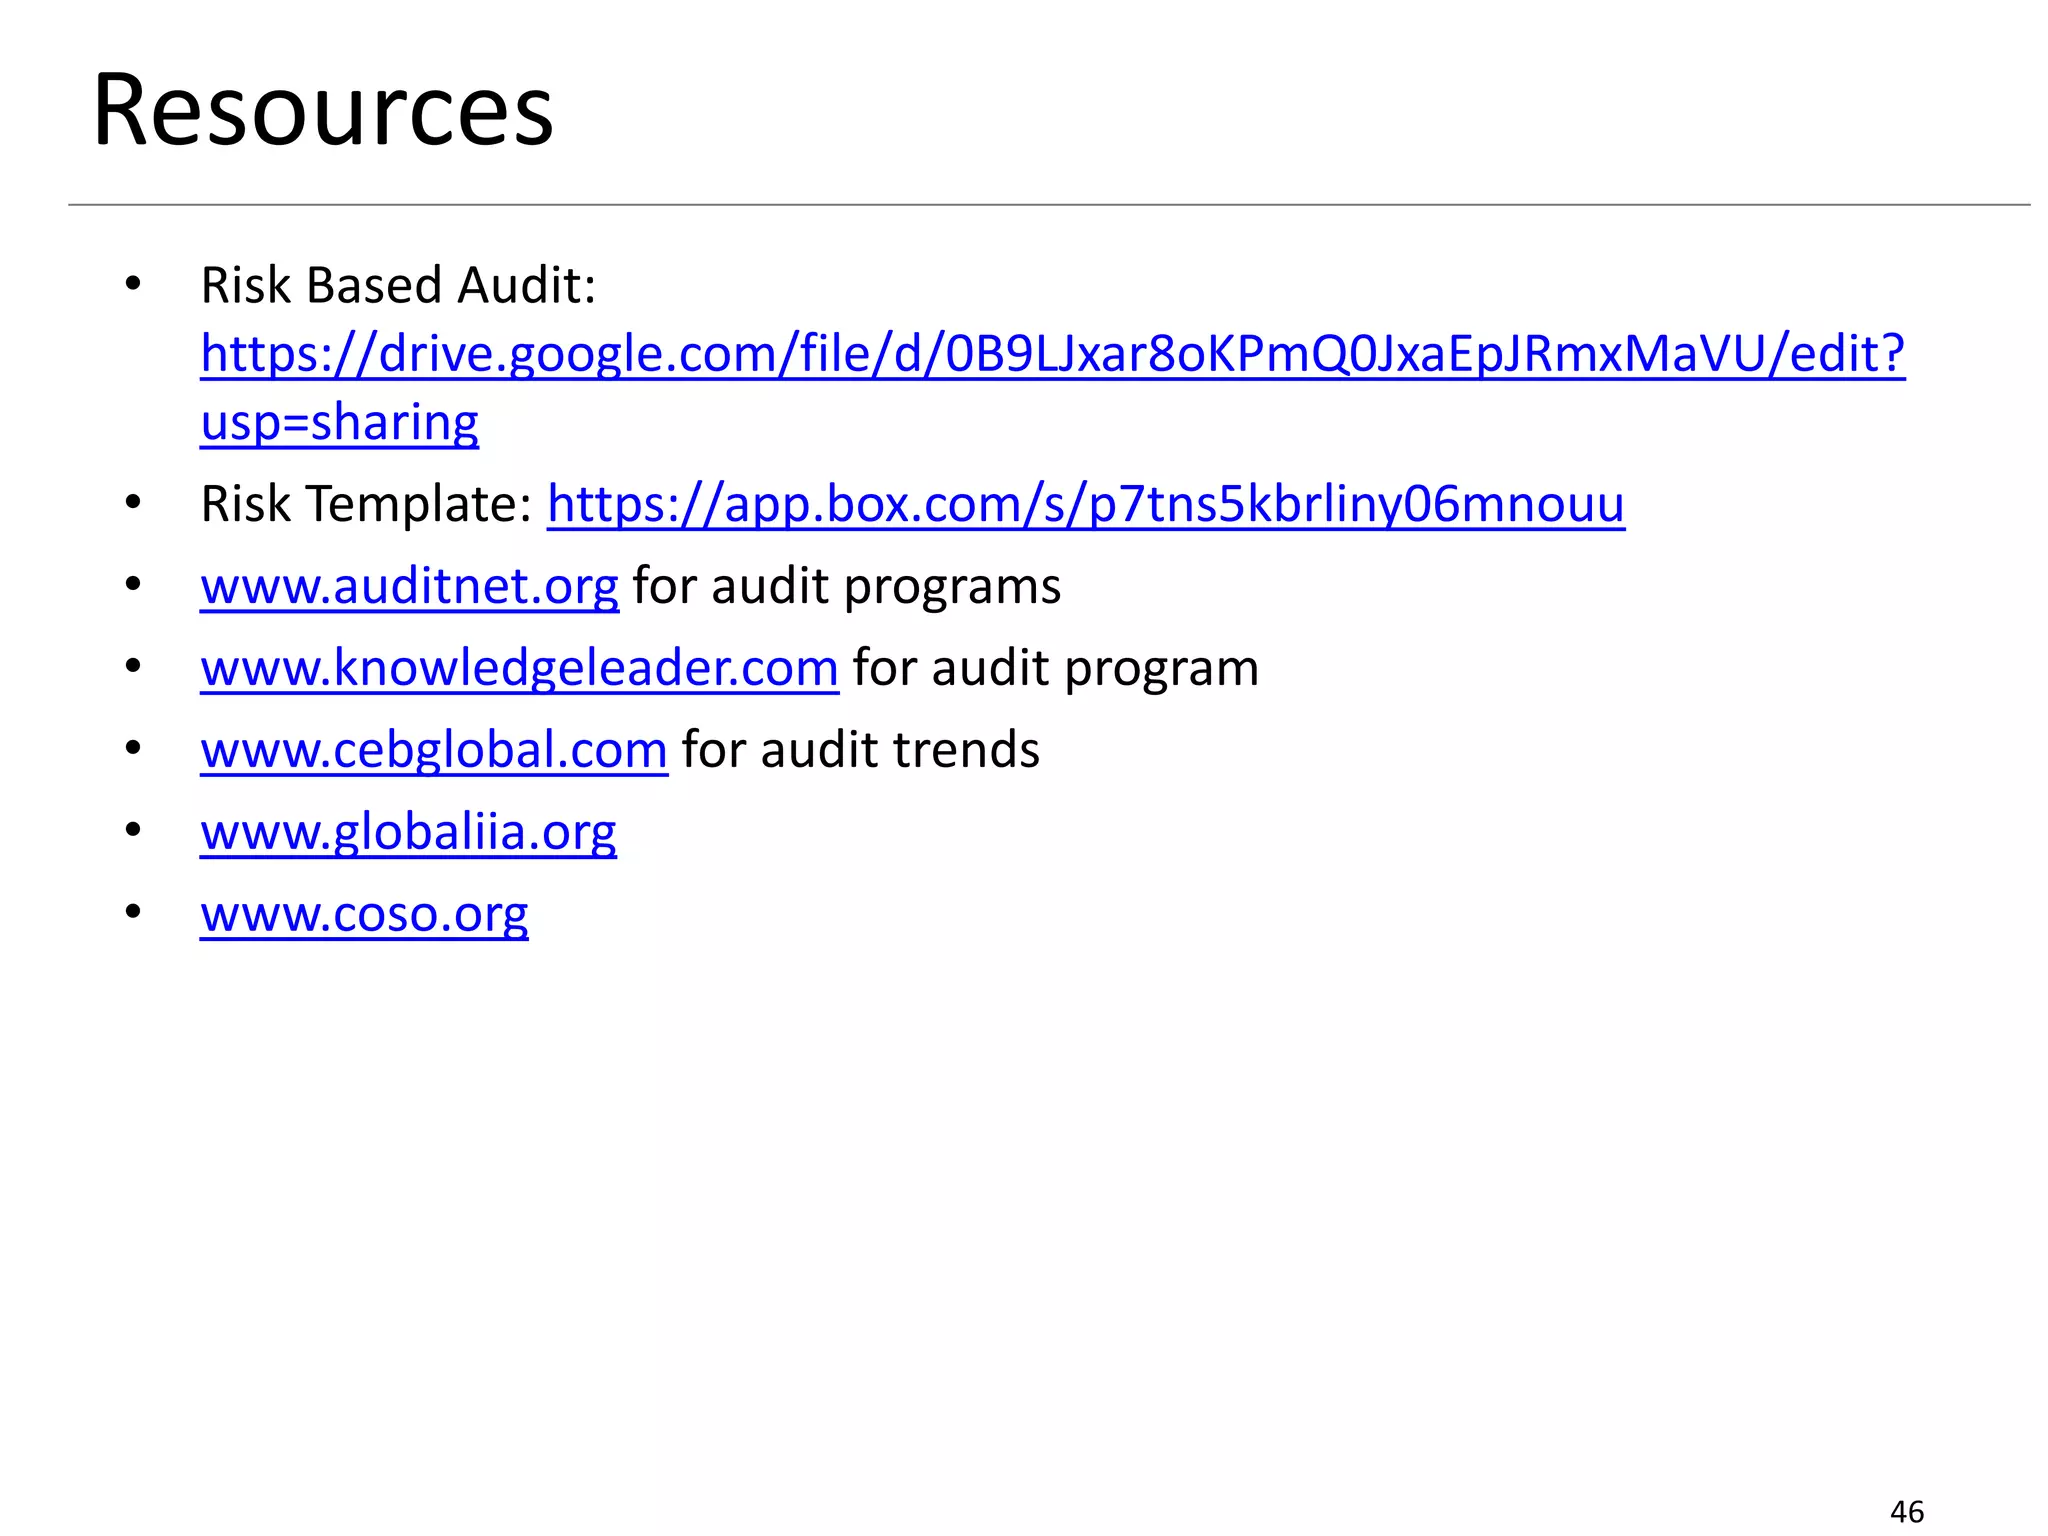Viewport: 2048px width, 1536px height.
Task: Open www.coso.org link
Action: click(364, 914)
